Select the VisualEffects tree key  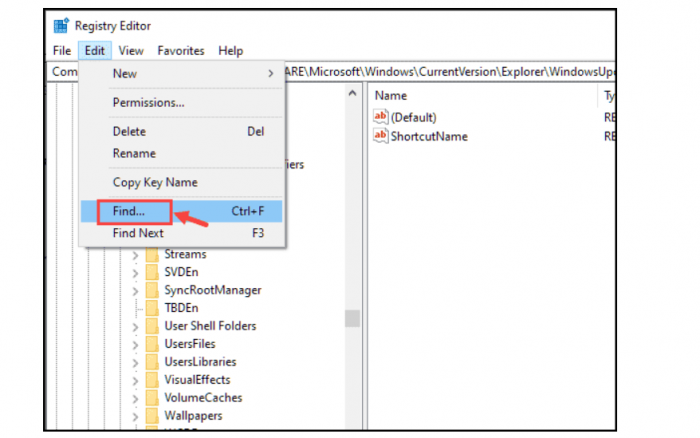pyautogui.click(x=197, y=380)
